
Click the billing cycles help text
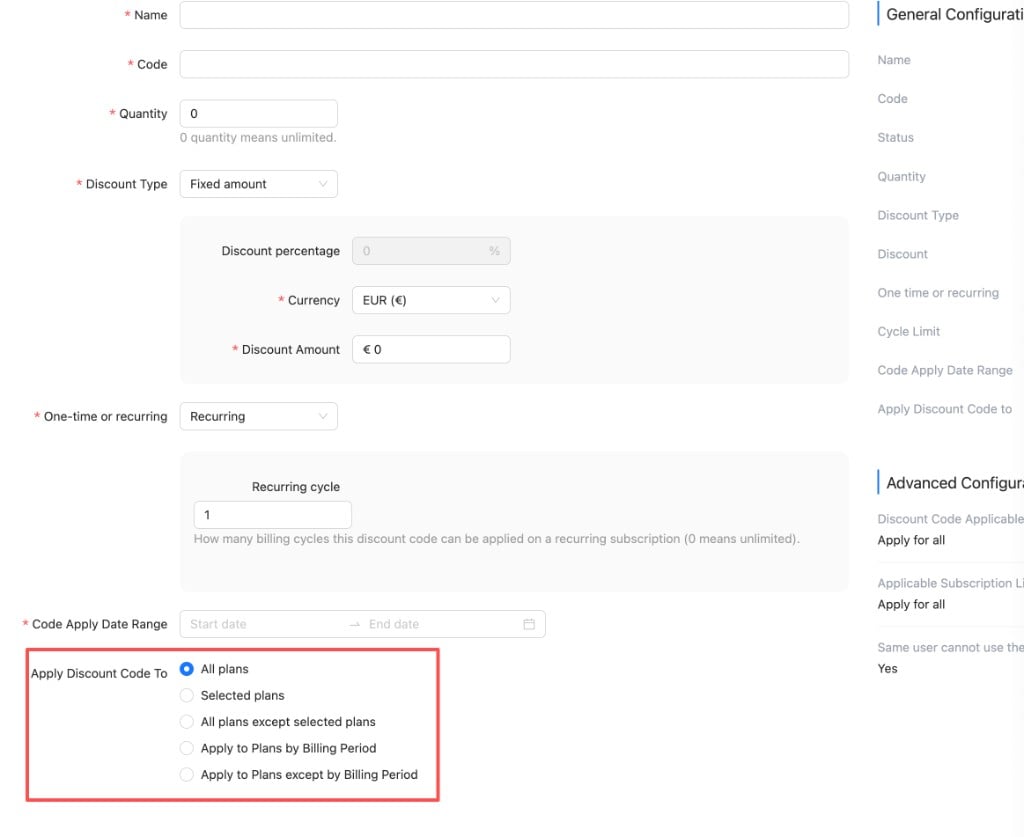496,539
